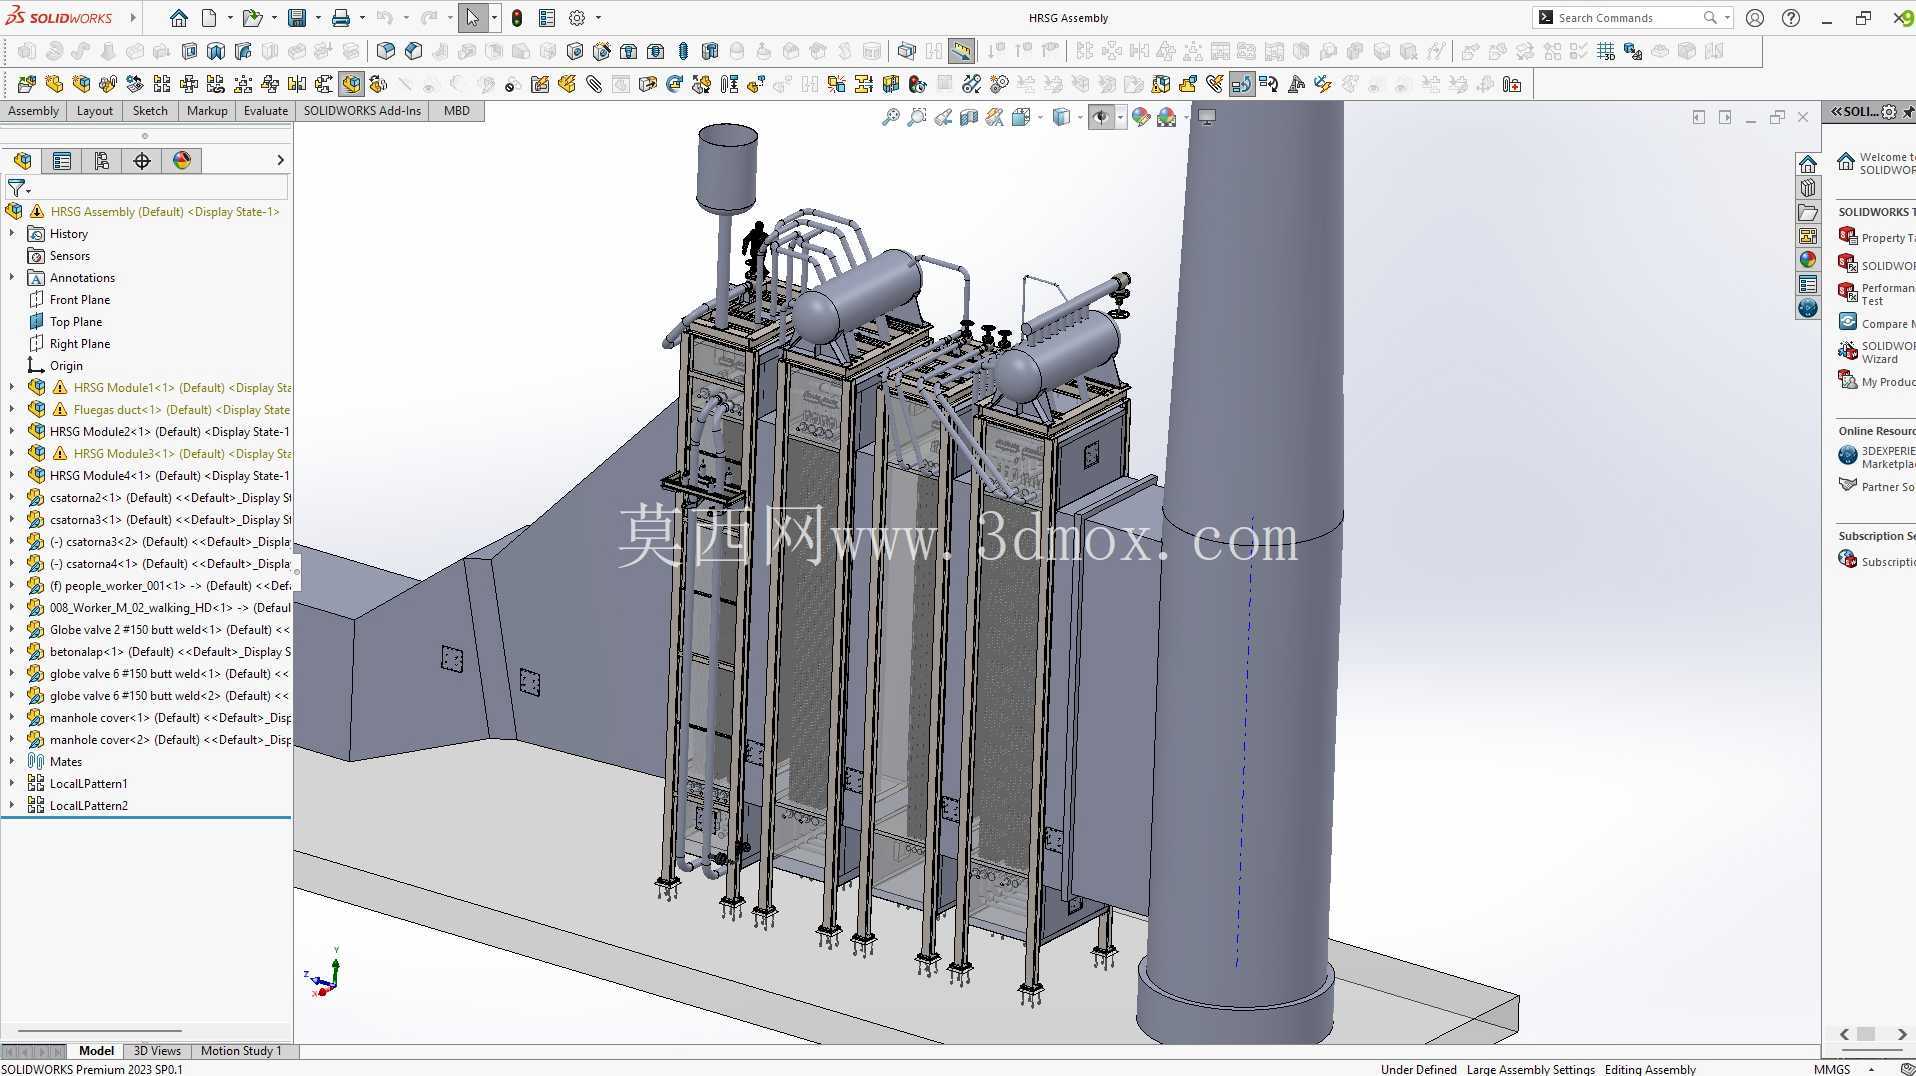Screen dimensions: 1916x1076
Task: Open the Select tool dropdown arrow
Action: pos(494,18)
